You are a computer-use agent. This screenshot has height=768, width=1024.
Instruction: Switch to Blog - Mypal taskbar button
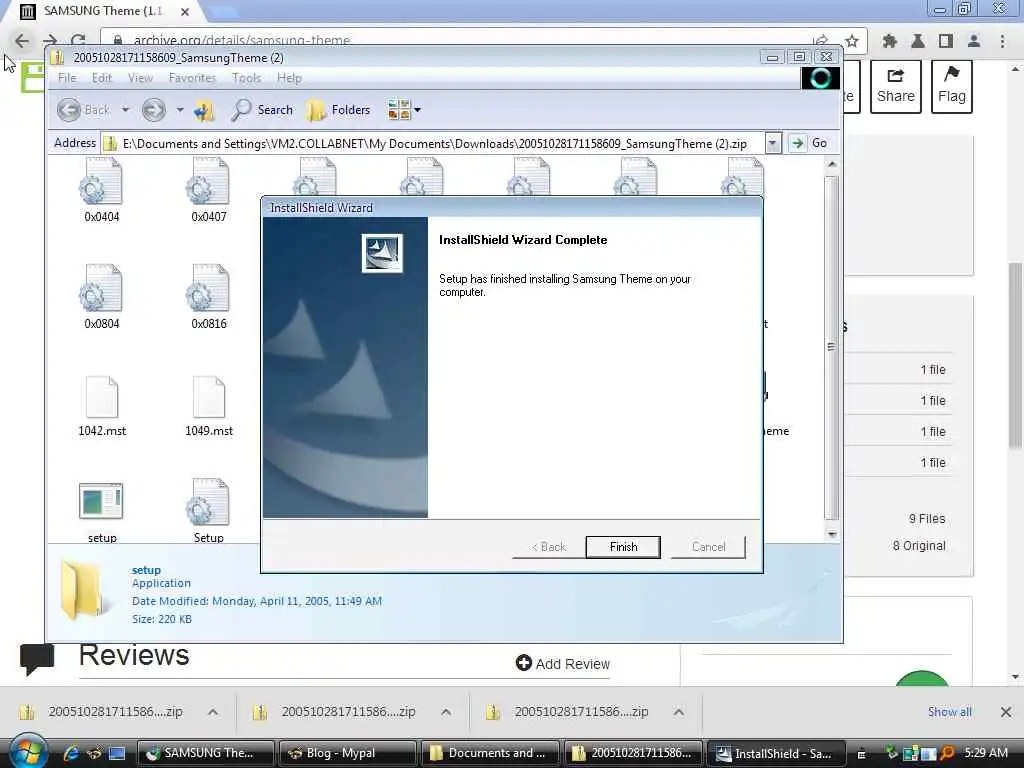point(346,753)
